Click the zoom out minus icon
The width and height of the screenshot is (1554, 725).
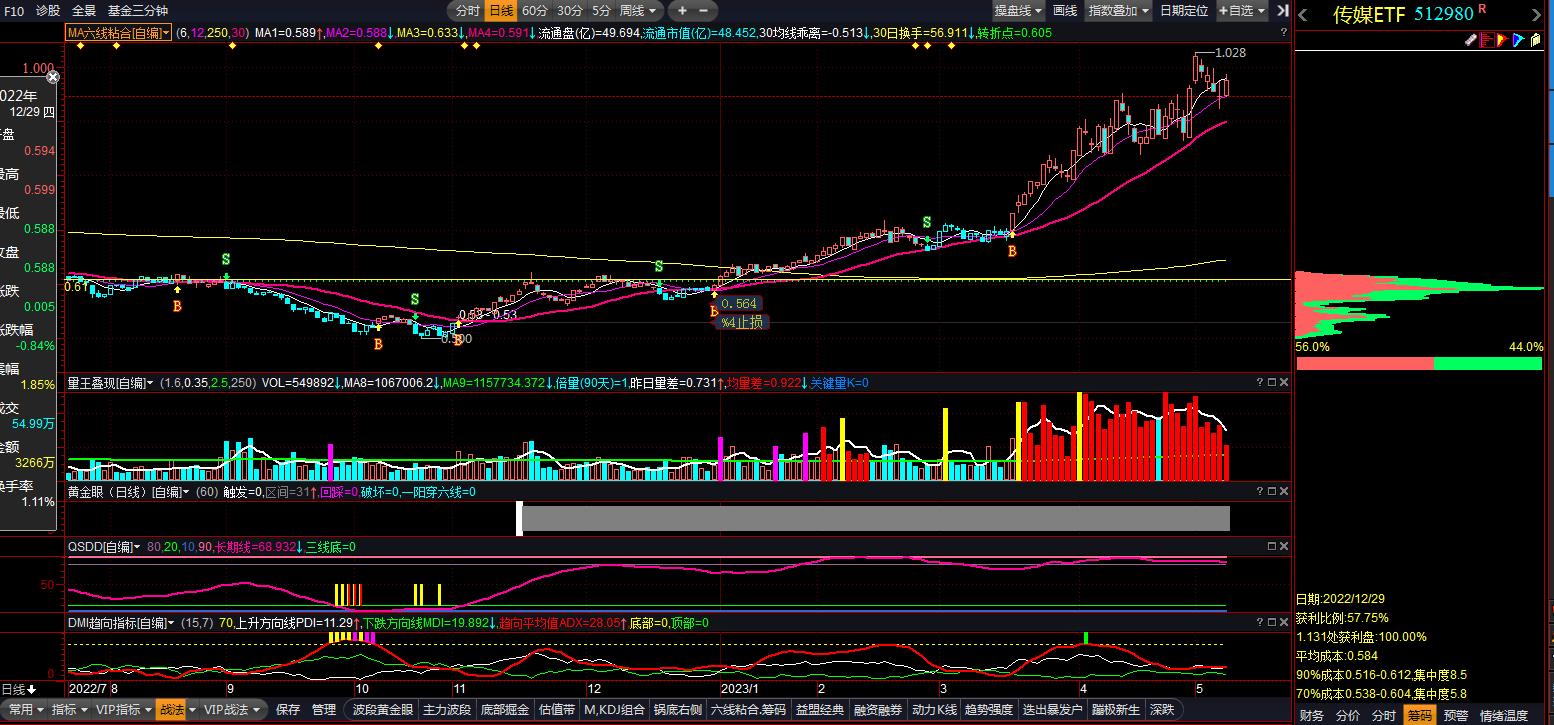click(703, 11)
